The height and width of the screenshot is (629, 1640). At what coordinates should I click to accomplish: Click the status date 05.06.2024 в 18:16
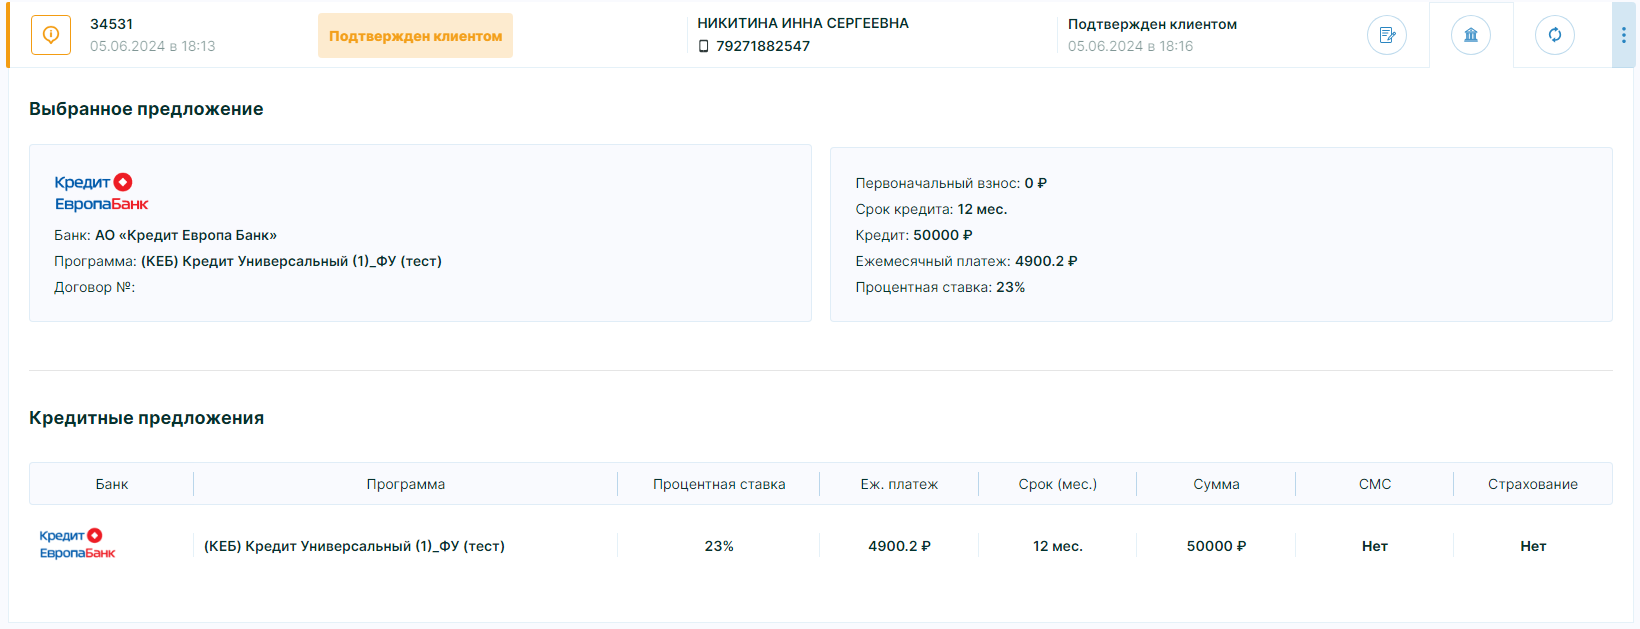tap(1130, 46)
